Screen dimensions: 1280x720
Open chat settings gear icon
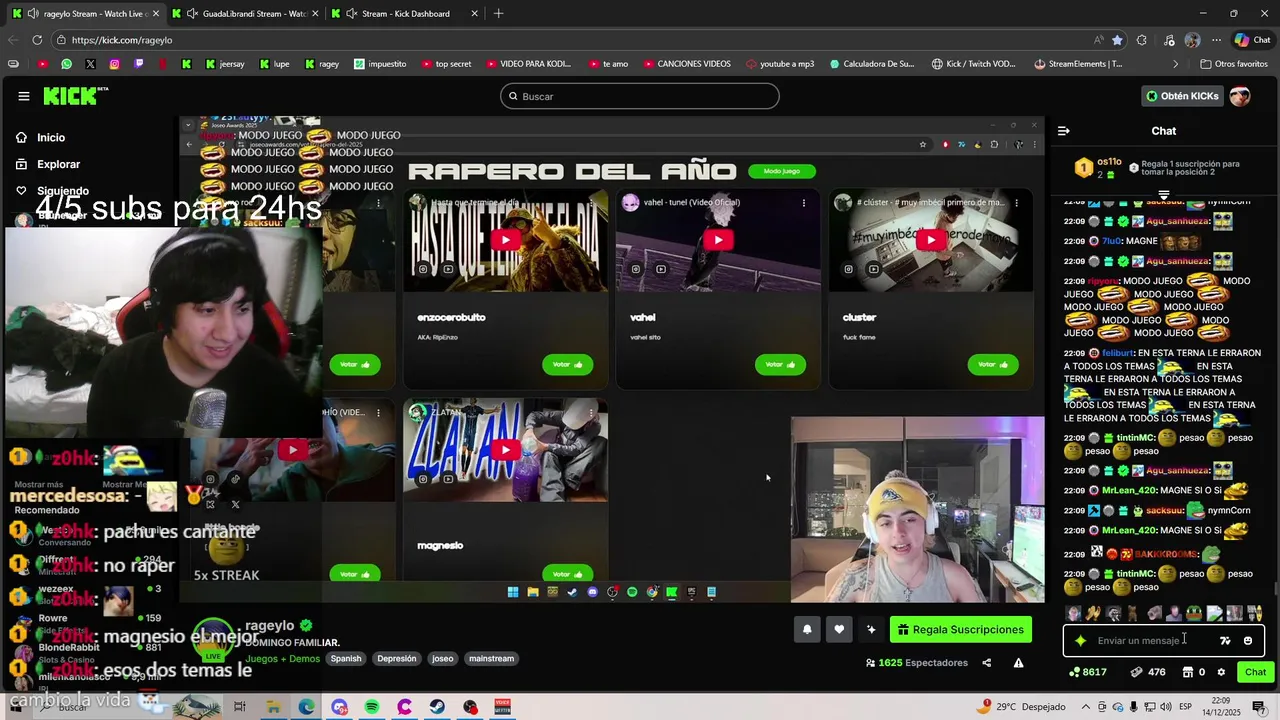pos(1221,672)
